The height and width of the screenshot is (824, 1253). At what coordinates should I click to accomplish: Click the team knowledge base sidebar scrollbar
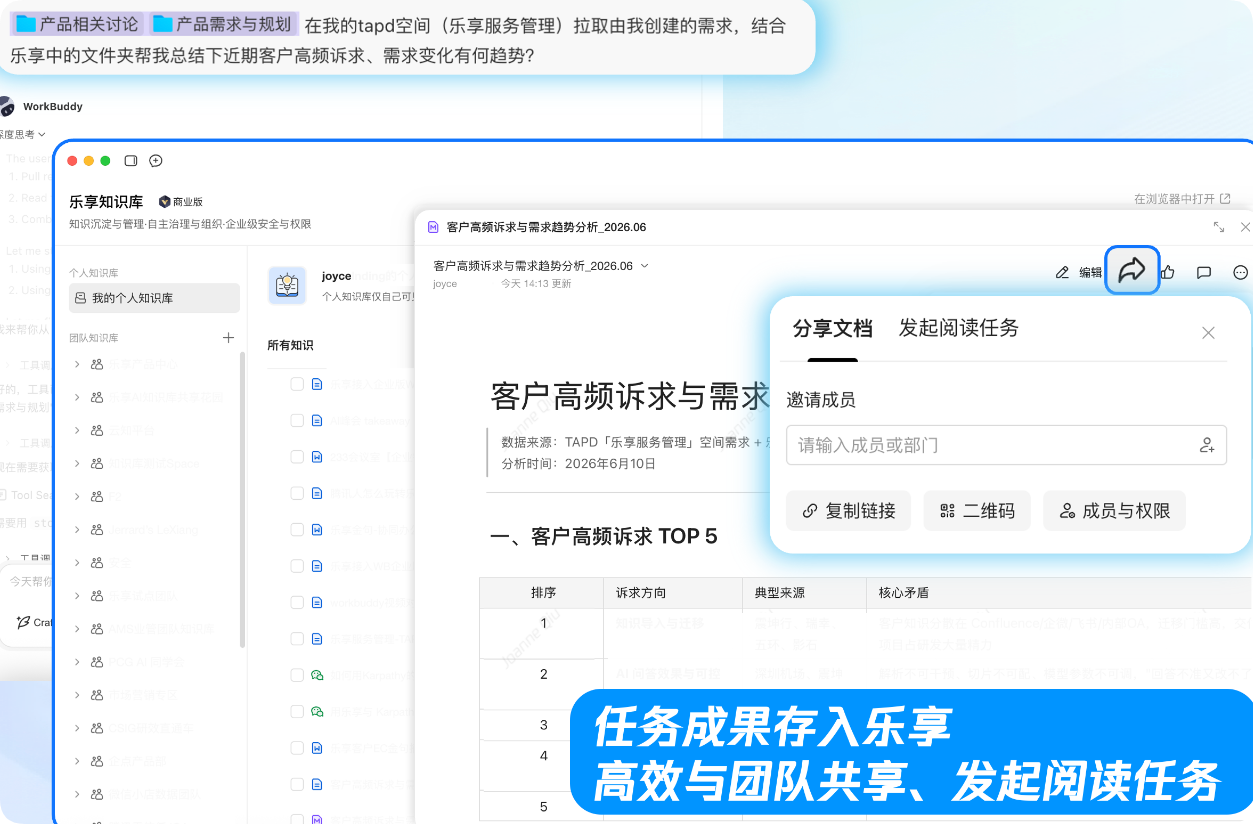click(242, 500)
